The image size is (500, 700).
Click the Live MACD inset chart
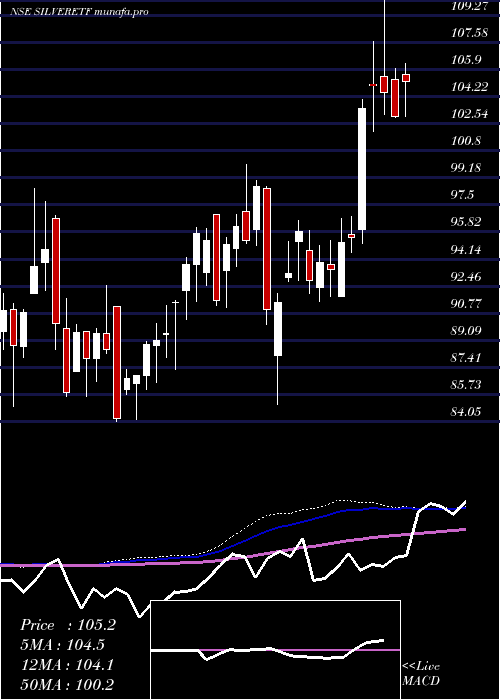click(x=275, y=650)
